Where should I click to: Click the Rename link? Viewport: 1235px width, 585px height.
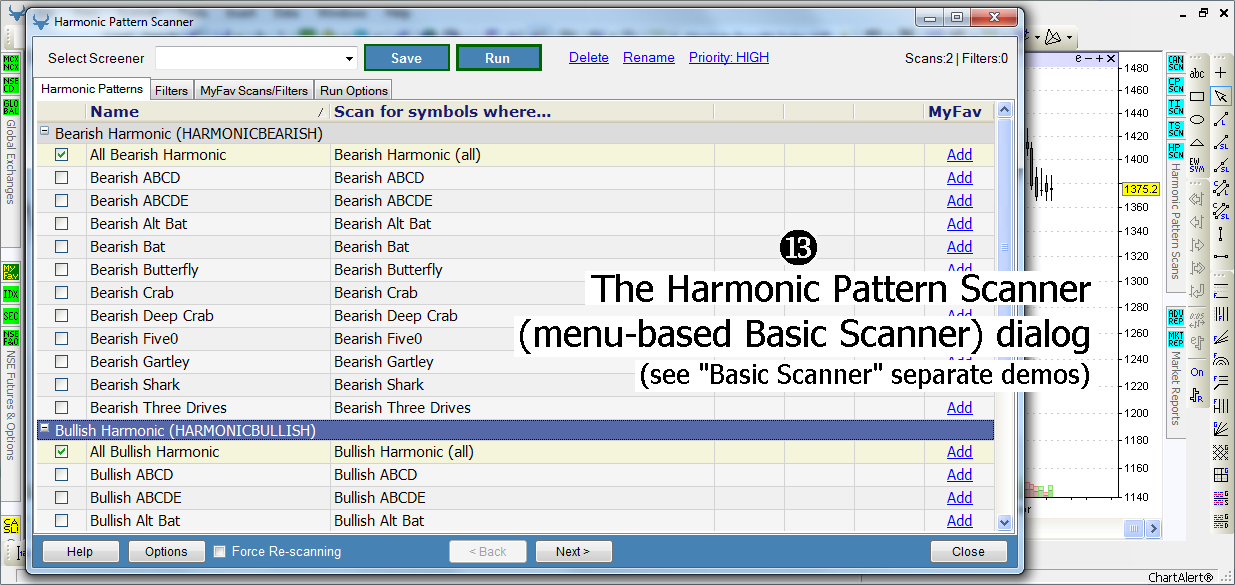[649, 58]
